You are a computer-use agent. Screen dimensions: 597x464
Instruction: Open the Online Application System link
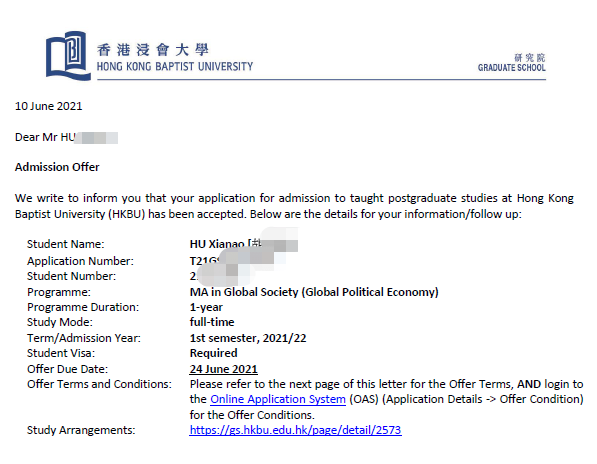[278, 399]
